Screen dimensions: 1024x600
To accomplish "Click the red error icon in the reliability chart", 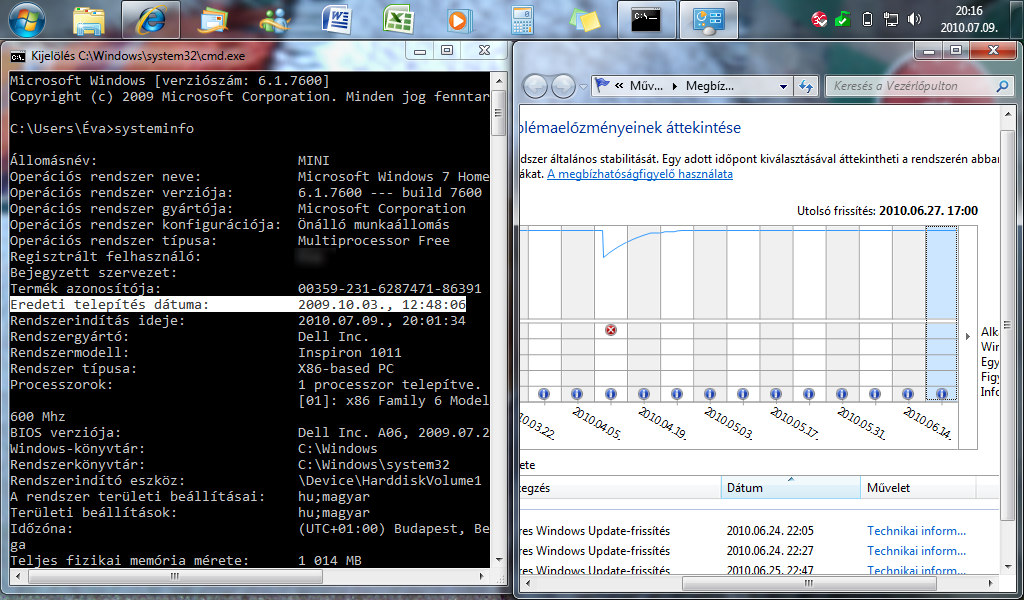I will [x=611, y=330].
